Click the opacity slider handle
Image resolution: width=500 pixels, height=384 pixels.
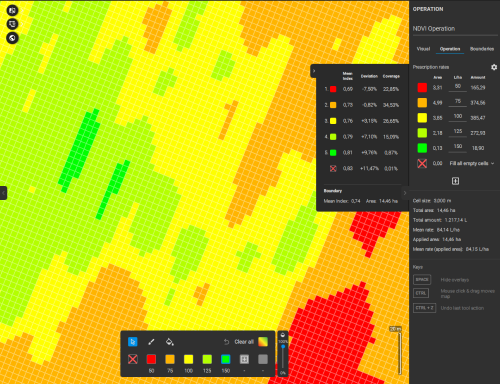(x=283, y=347)
